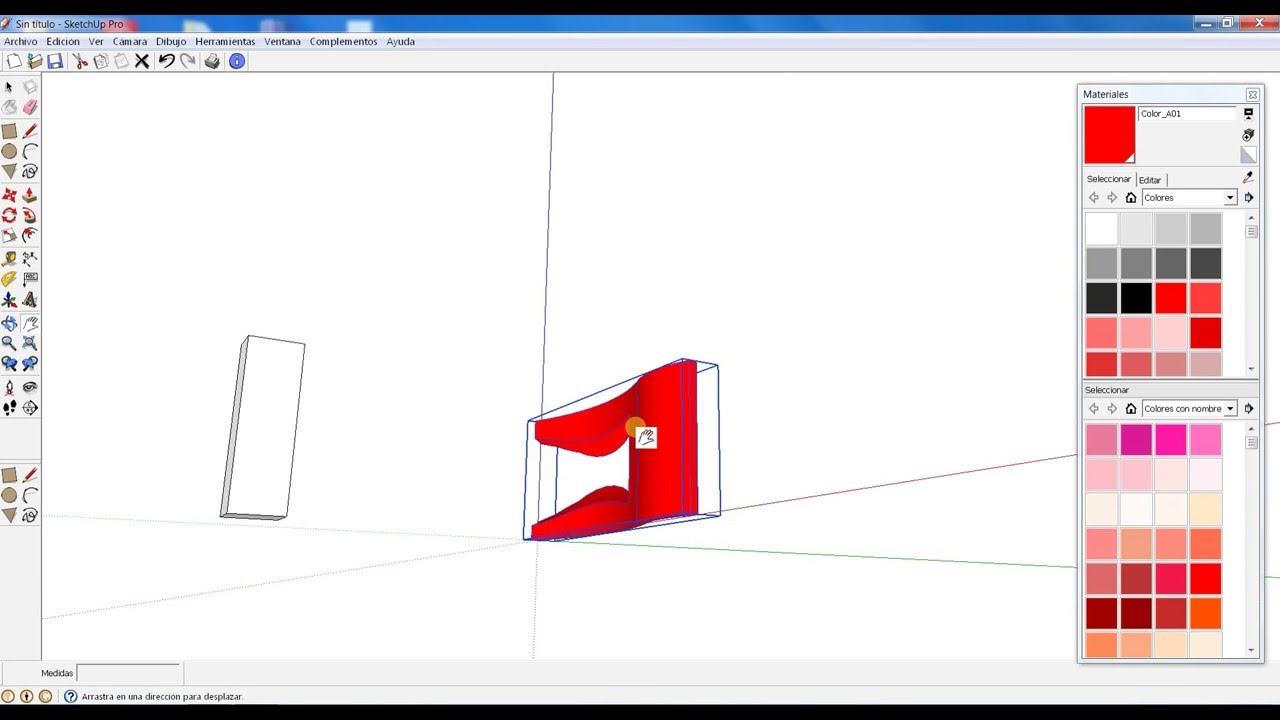Choose the 3D Text tool

coord(30,299)
